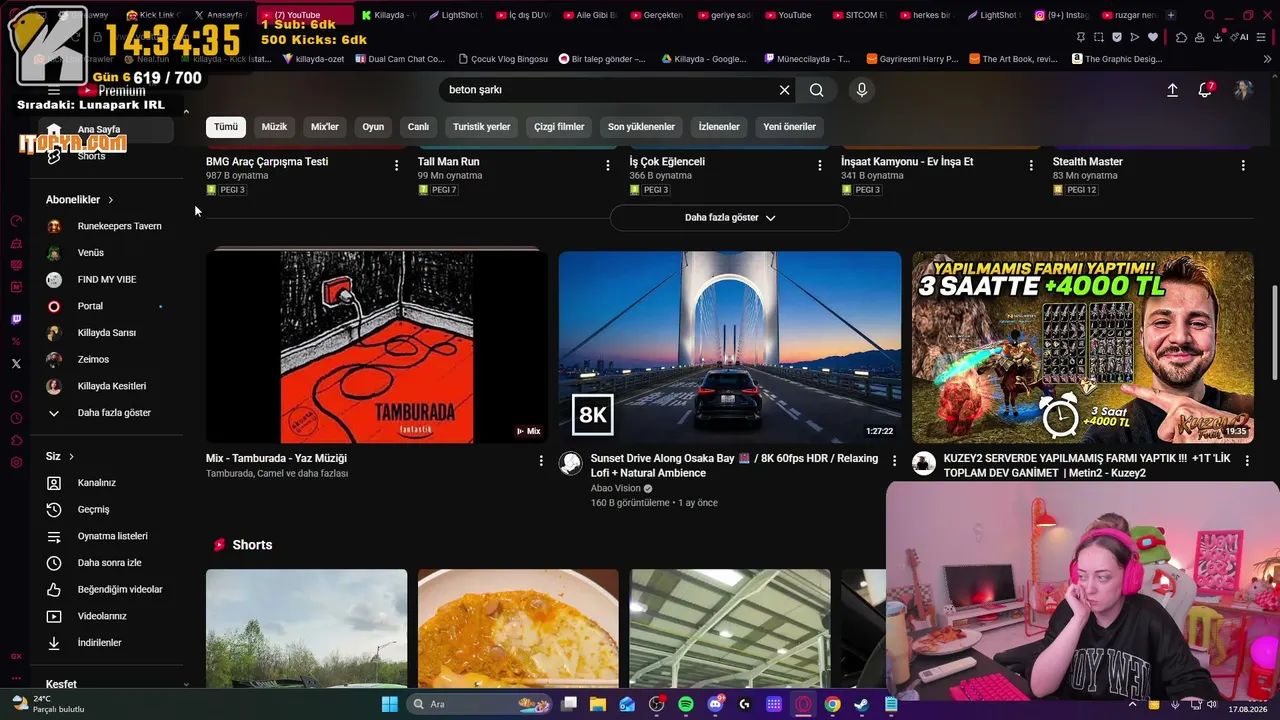1280x720 pixels.
Task: Open Google Chrome from the taskbar
Action: pos(833,704)
